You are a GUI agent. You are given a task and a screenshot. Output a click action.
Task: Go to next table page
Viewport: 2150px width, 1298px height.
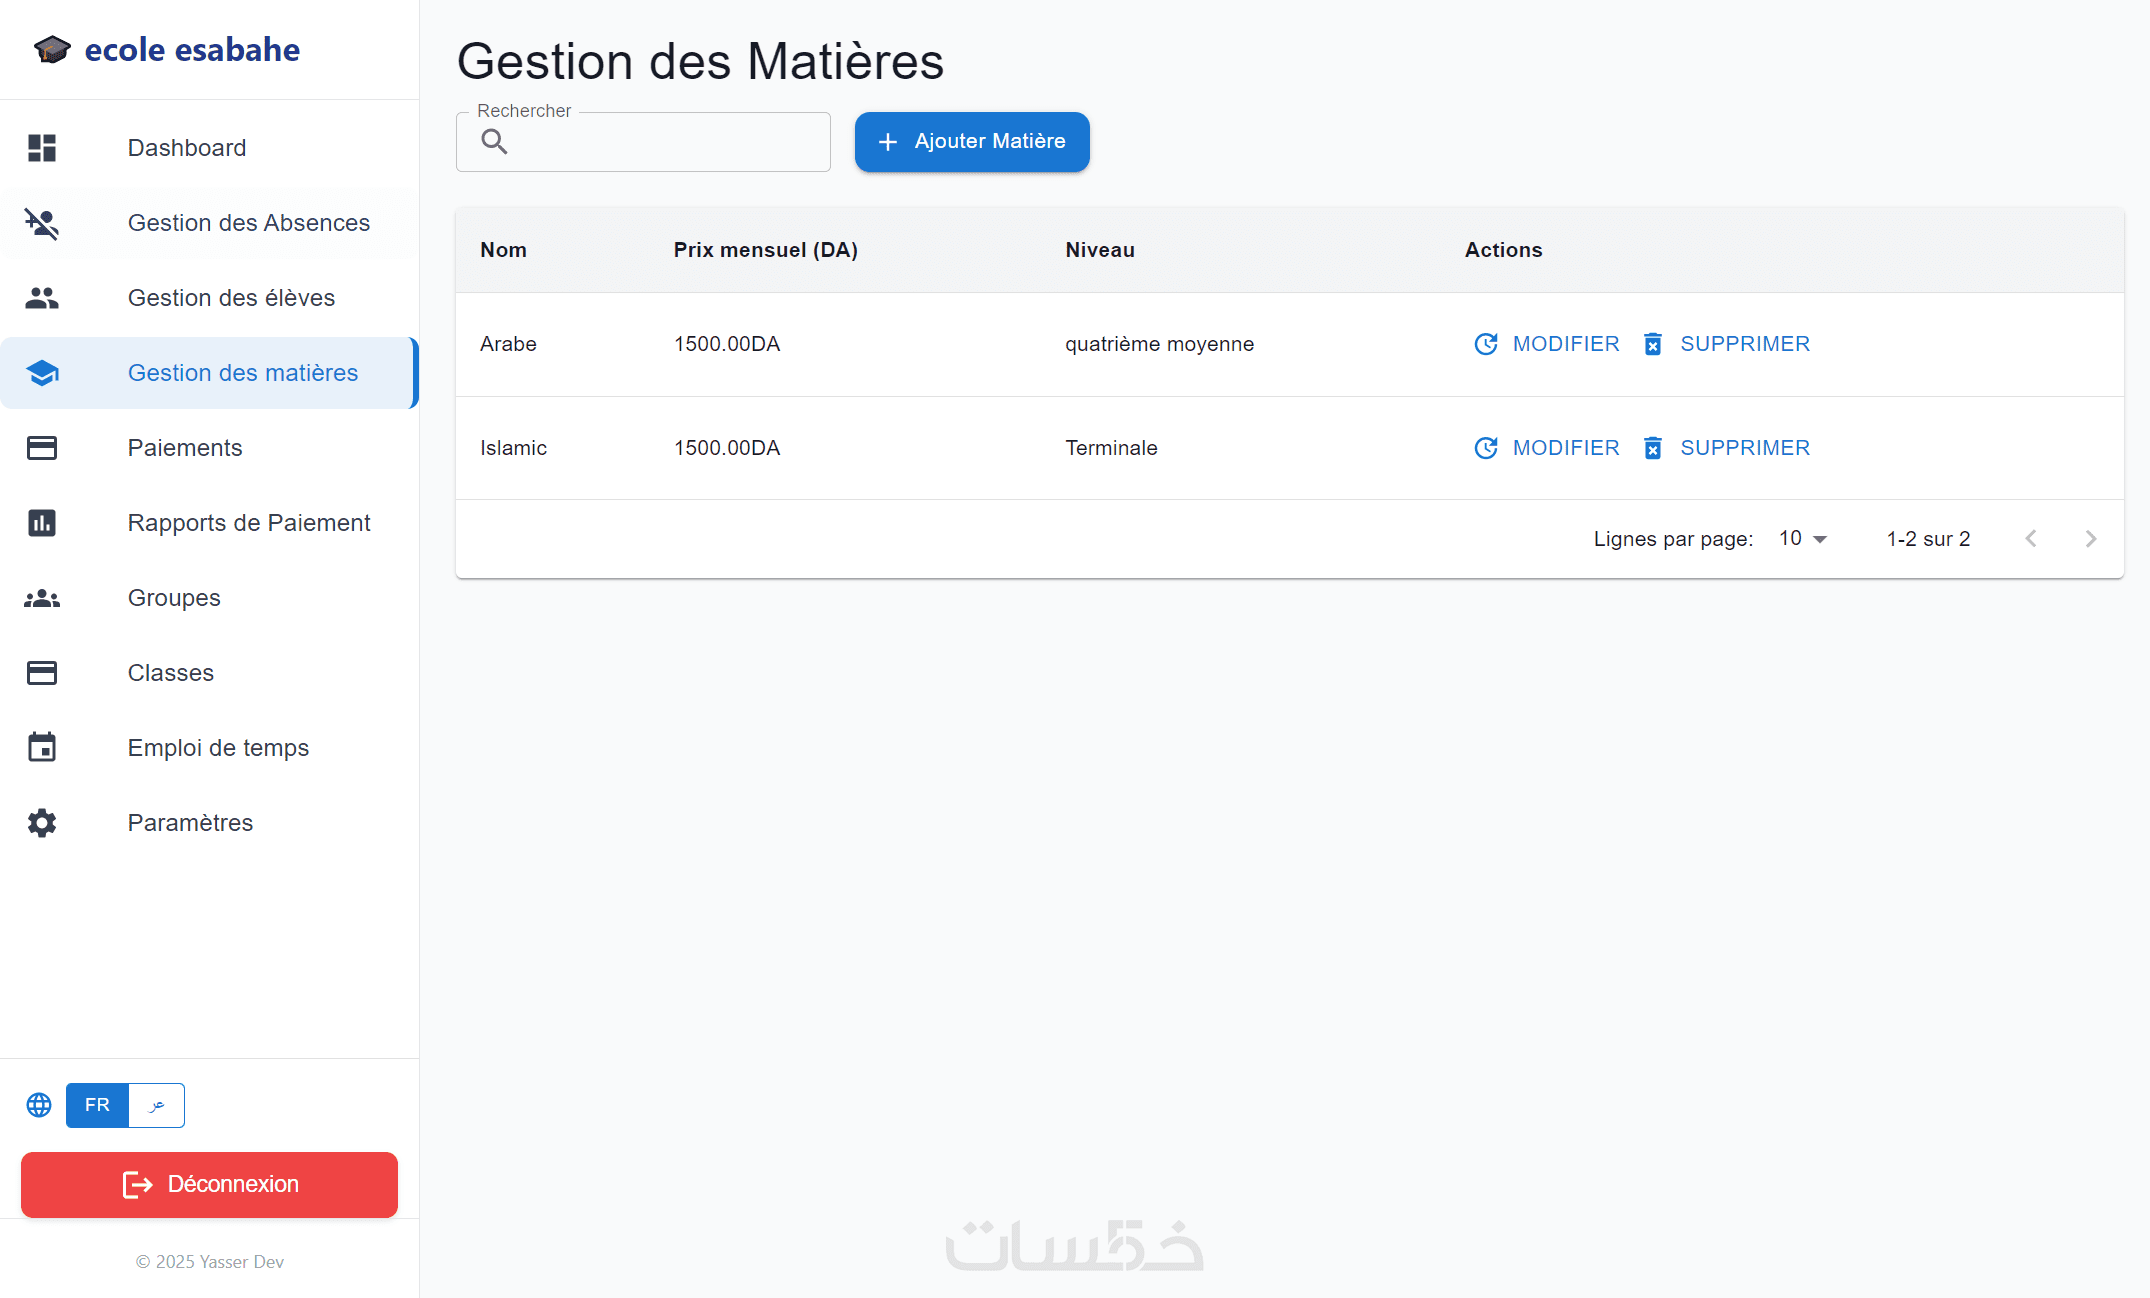(2090, 539)
